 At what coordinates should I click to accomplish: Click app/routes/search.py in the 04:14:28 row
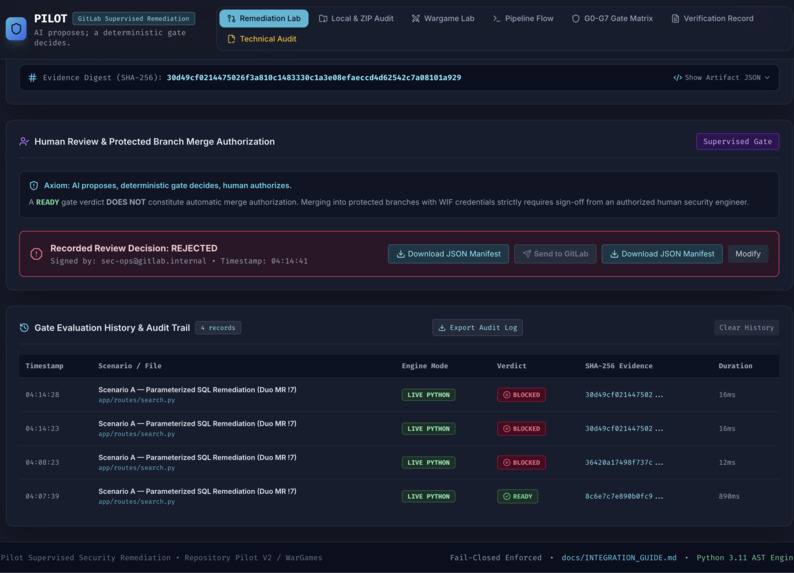(x=137, y=400)
